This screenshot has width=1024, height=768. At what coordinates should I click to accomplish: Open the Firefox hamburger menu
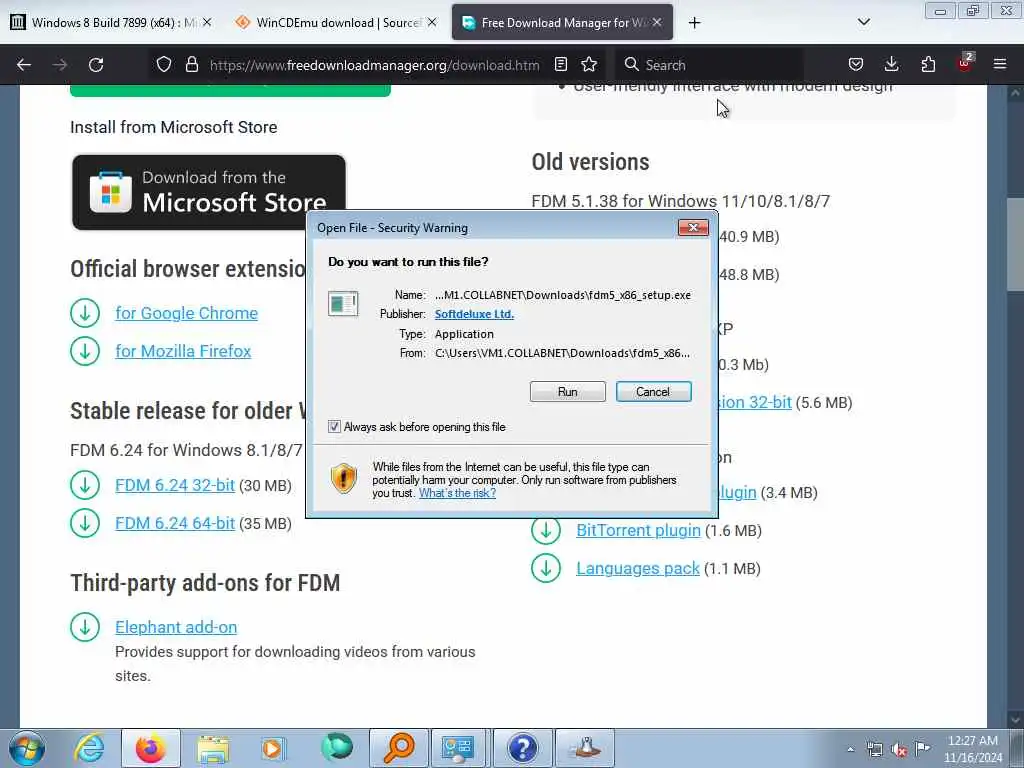coord(1000,65)
